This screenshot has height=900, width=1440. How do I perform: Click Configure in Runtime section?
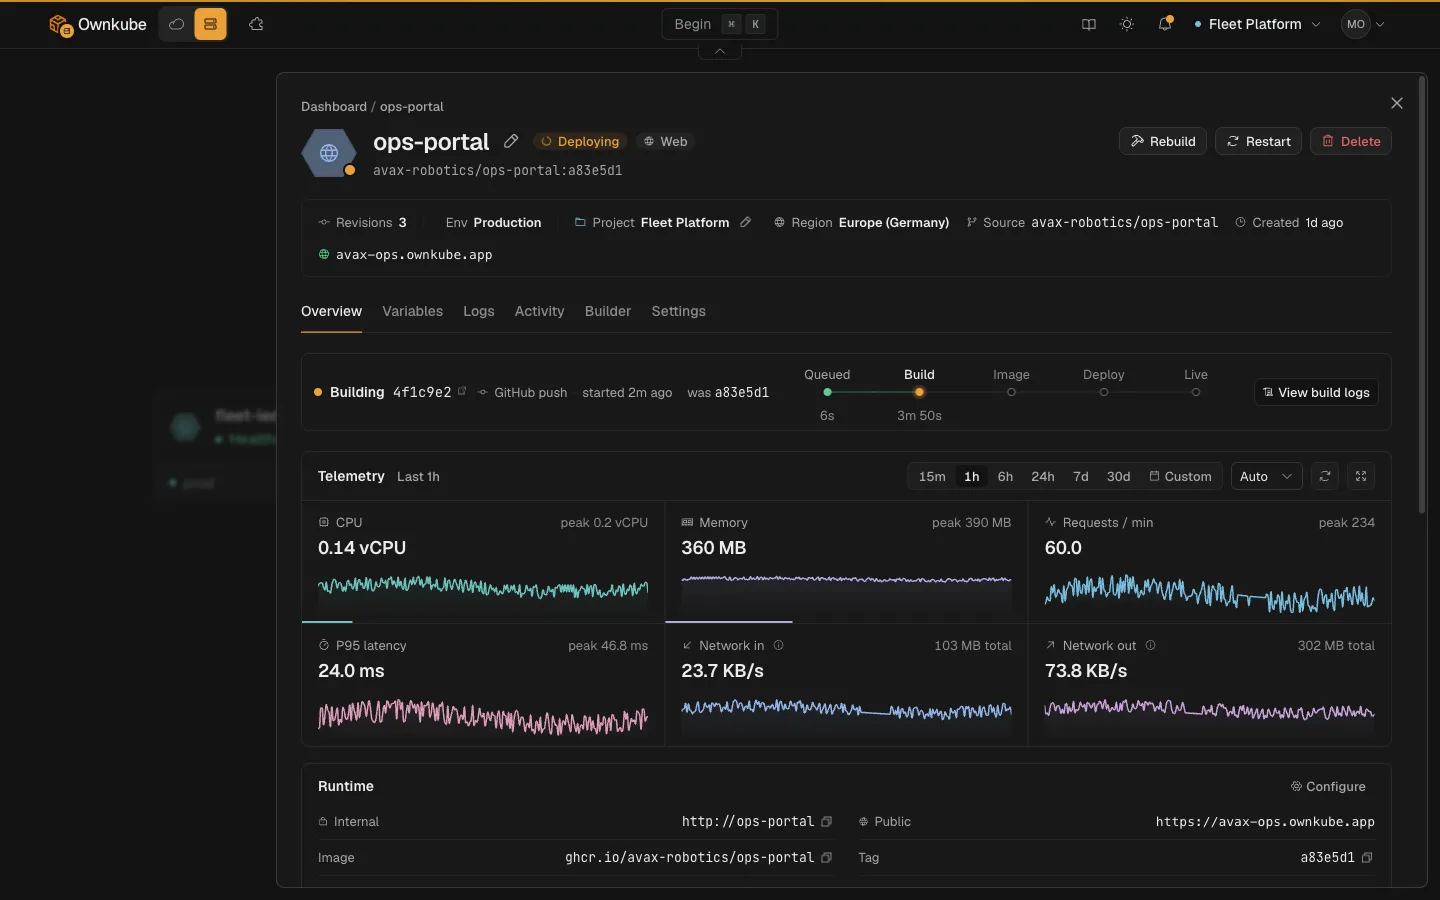tap(1328, 786)
